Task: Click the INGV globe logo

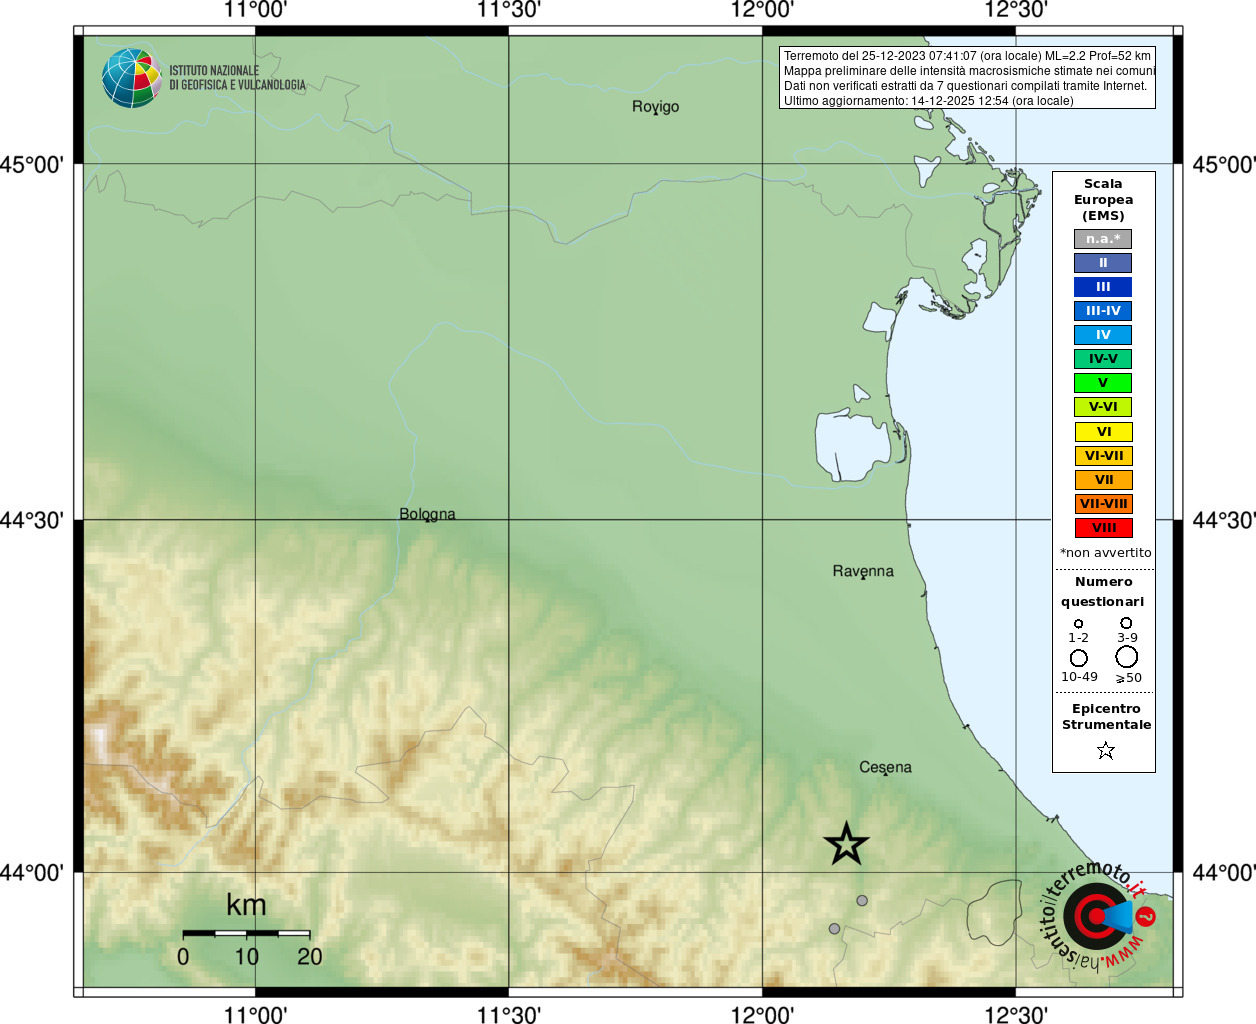Action: click(x=131, y=77)
